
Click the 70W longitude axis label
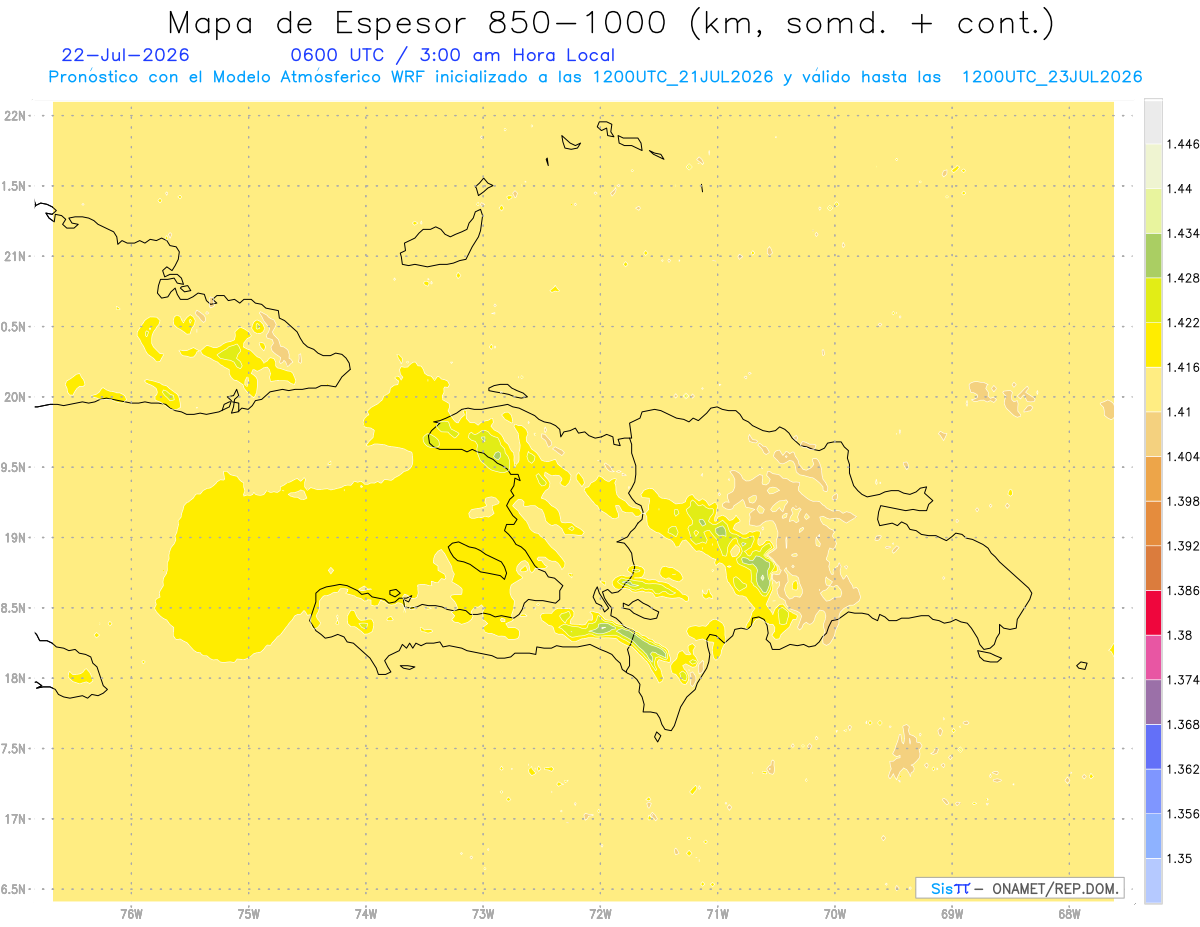pyautogui.click(x=835, y=913)
